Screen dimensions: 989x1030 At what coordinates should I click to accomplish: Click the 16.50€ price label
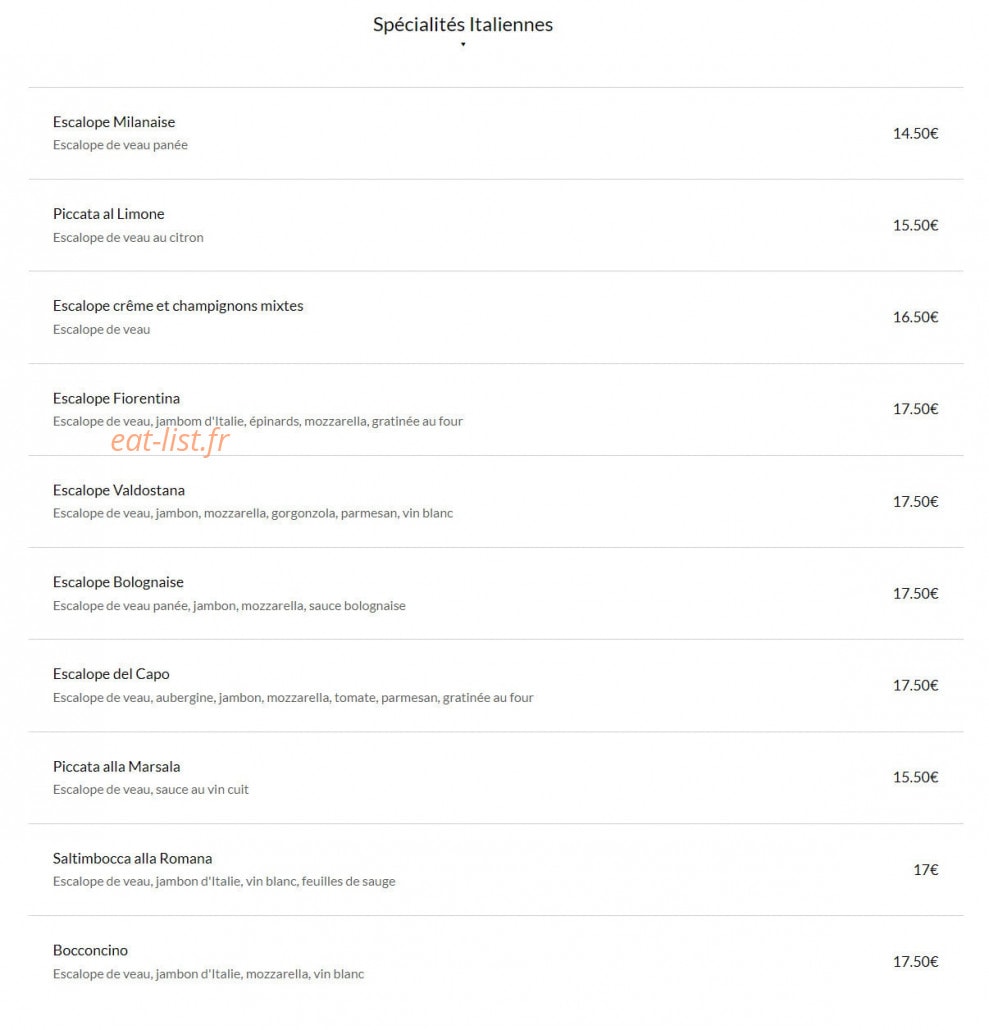pos(915,317)
